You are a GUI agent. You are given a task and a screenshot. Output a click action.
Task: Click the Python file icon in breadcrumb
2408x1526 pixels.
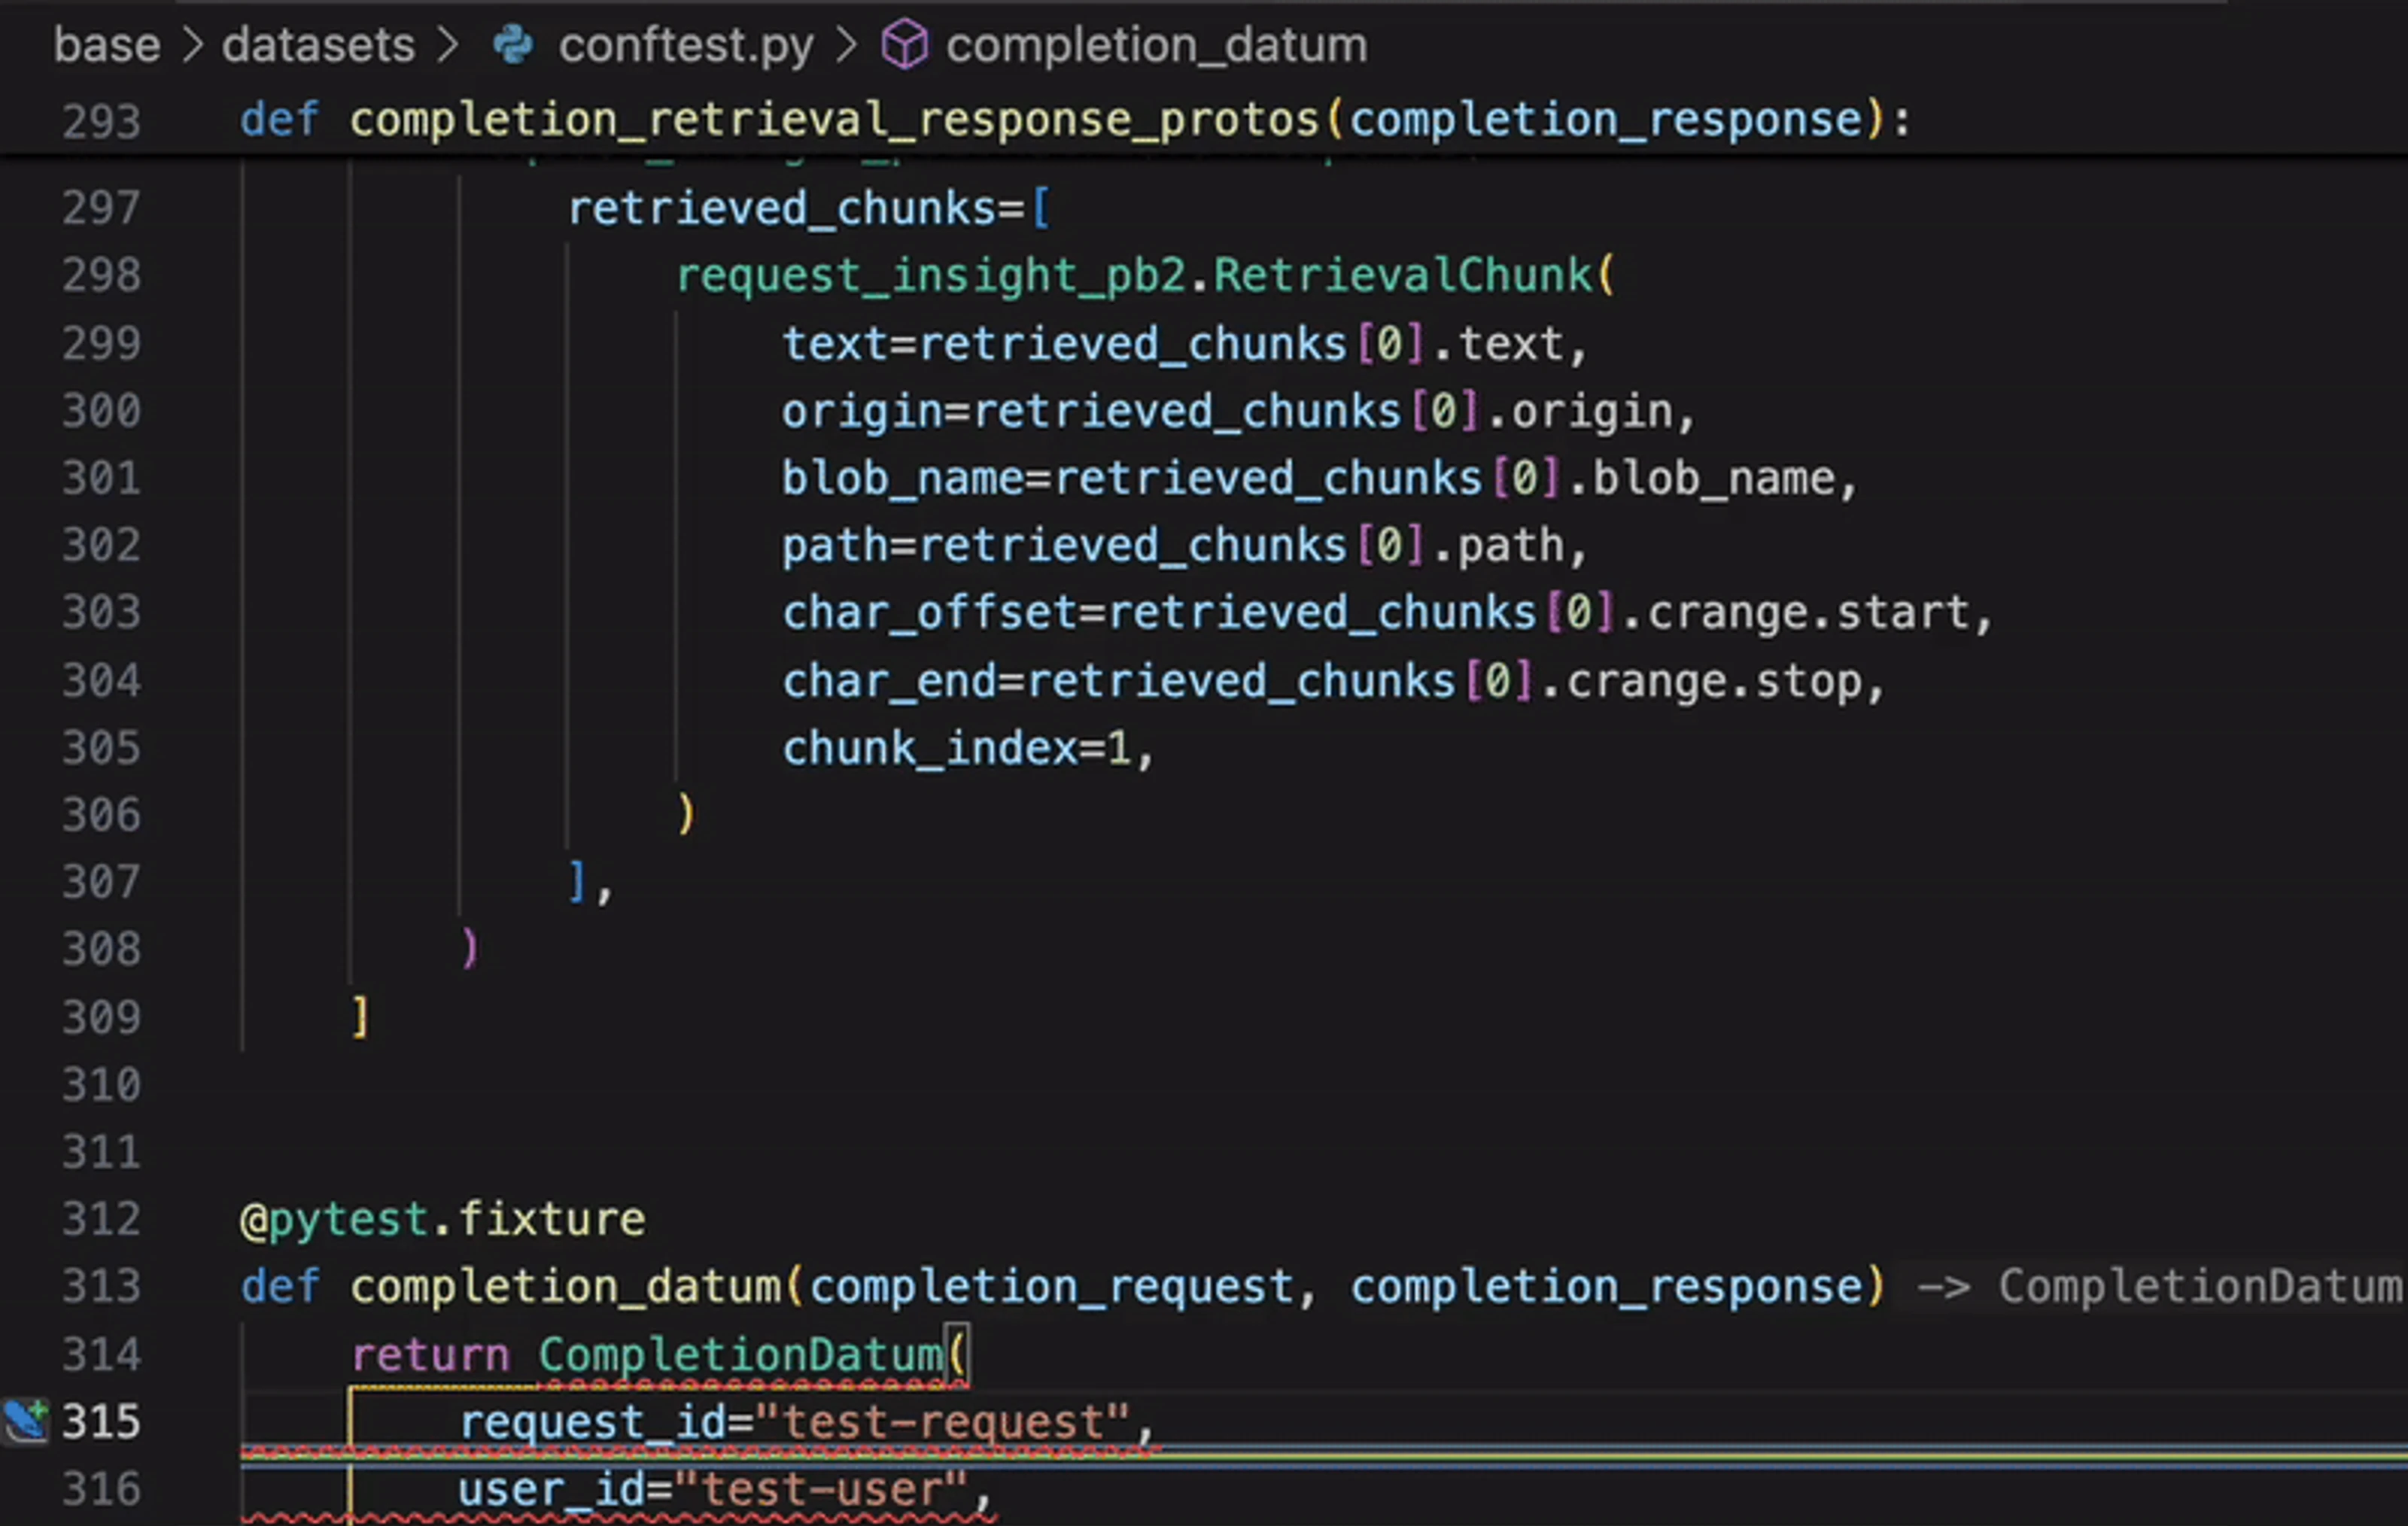[x=513, y=45]
